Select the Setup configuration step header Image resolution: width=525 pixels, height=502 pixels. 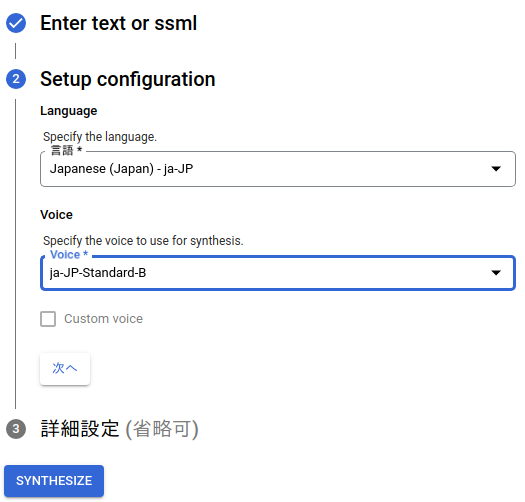(x=128, y=79)
